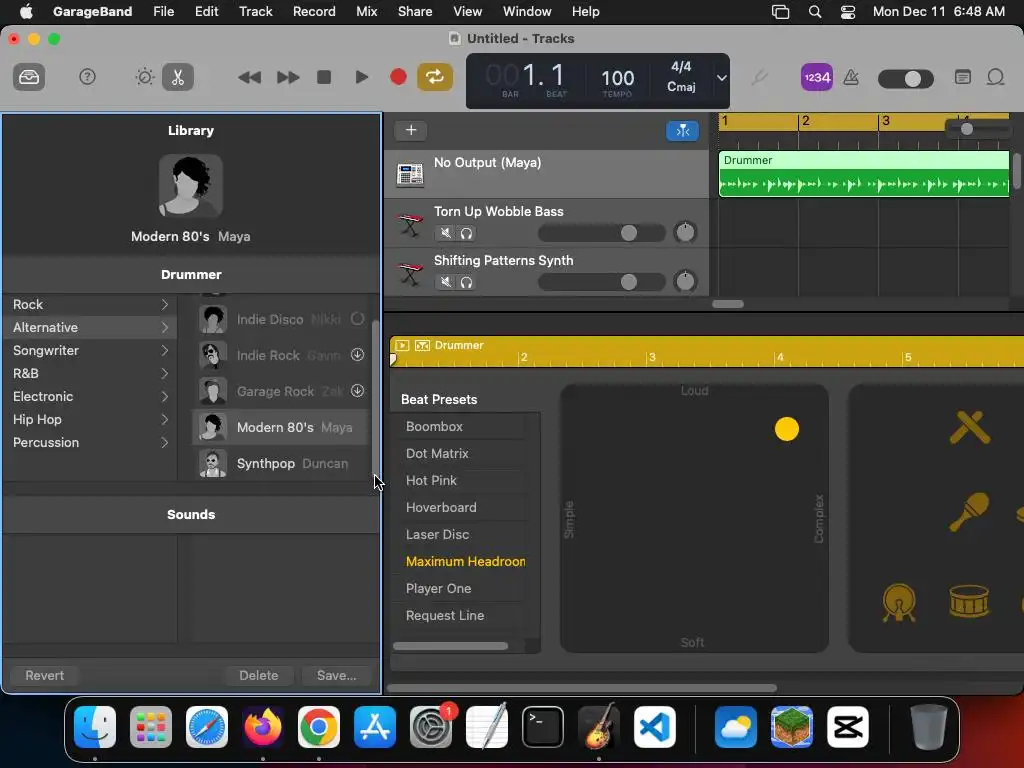Image resolution: width=1024 pixels, height=768 pixels.
Task: Toggle the Editors scissors button
Action: tap(178, 77)
